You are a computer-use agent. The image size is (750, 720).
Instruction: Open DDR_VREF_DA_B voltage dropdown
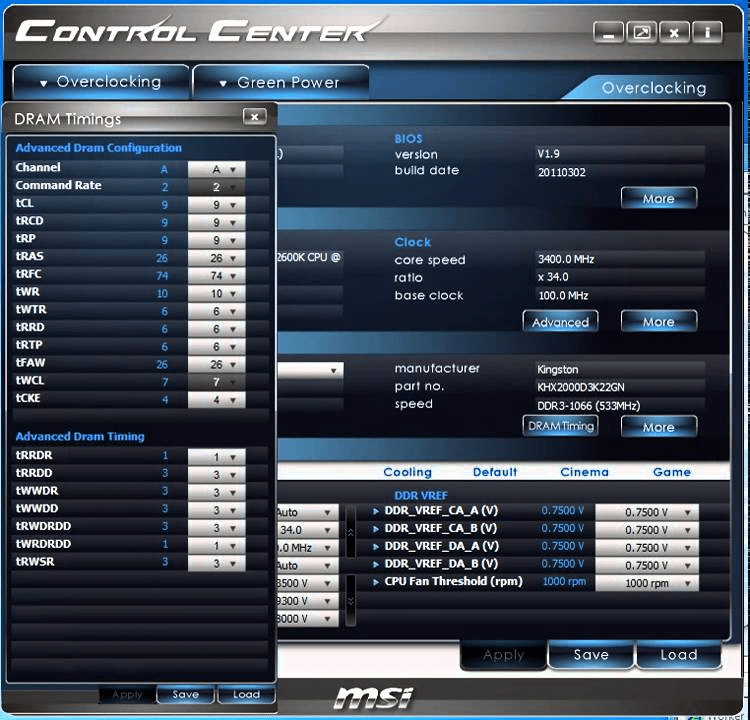647,565
